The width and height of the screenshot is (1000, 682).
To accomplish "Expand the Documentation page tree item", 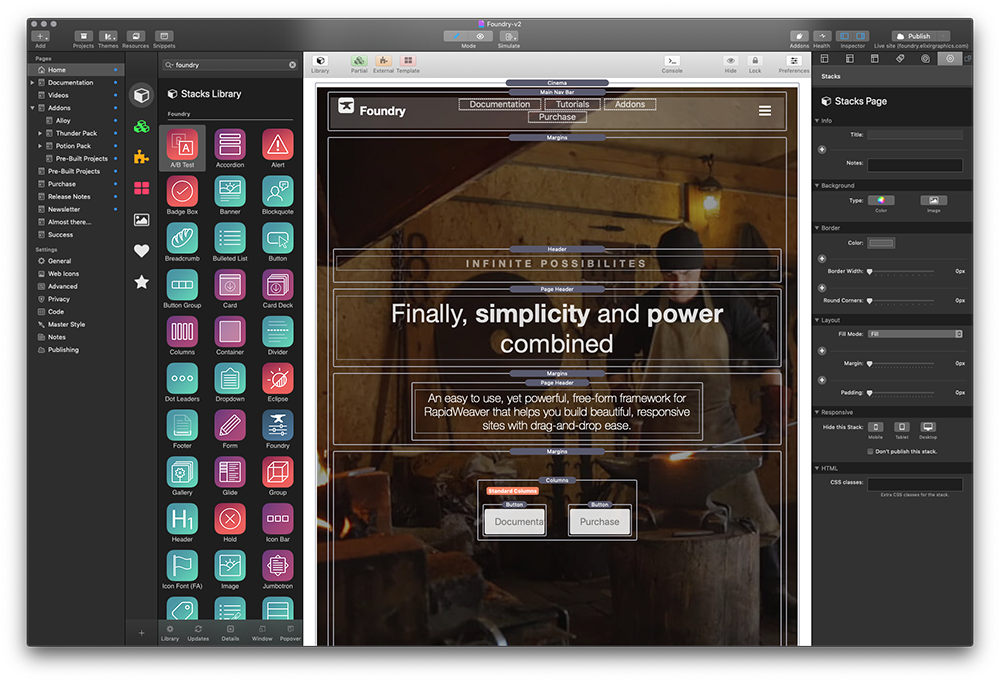I will point(33,83).
